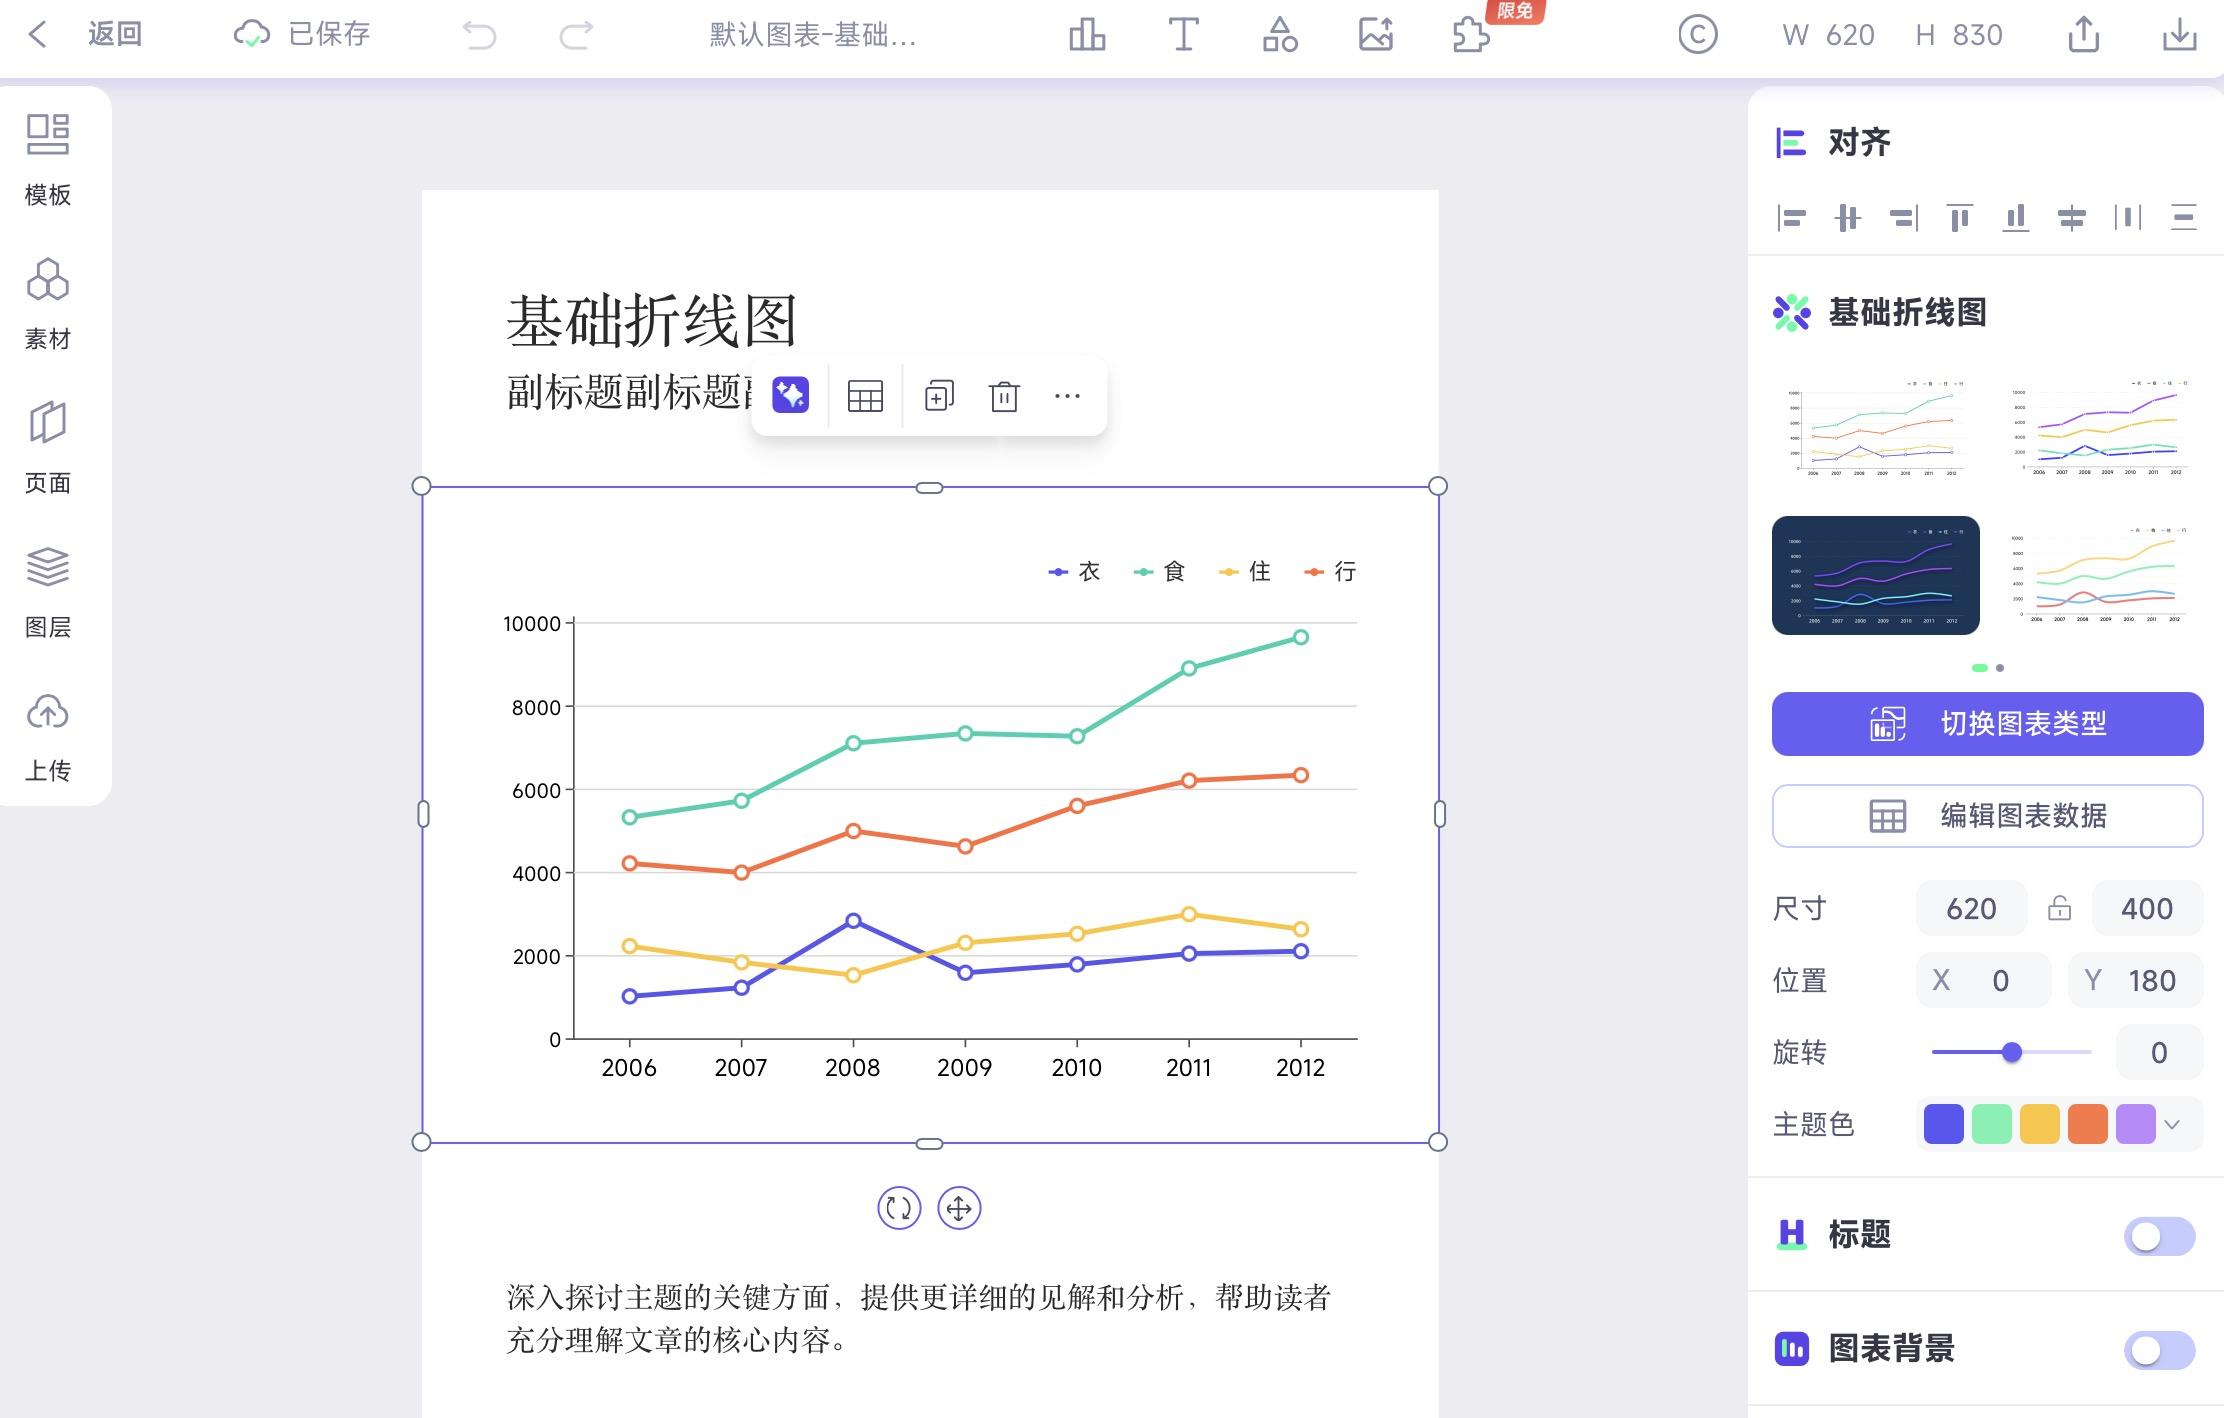Viewport: 2224px width, 1418px height.
Task: Select the text tool icon
Action: [x=1183, y=35]
